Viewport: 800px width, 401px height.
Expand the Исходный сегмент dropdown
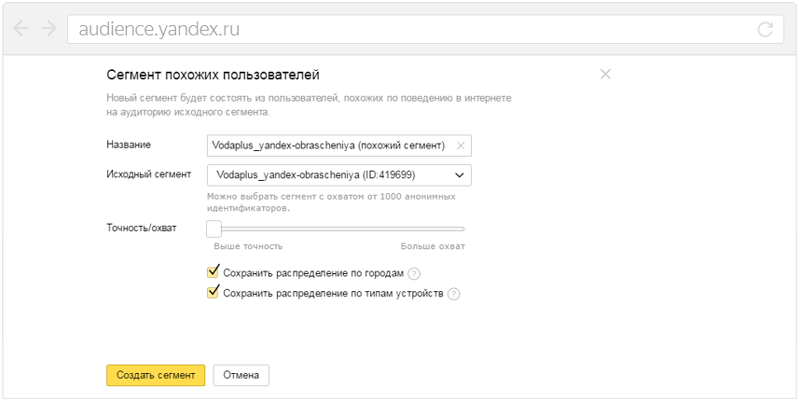339,175
